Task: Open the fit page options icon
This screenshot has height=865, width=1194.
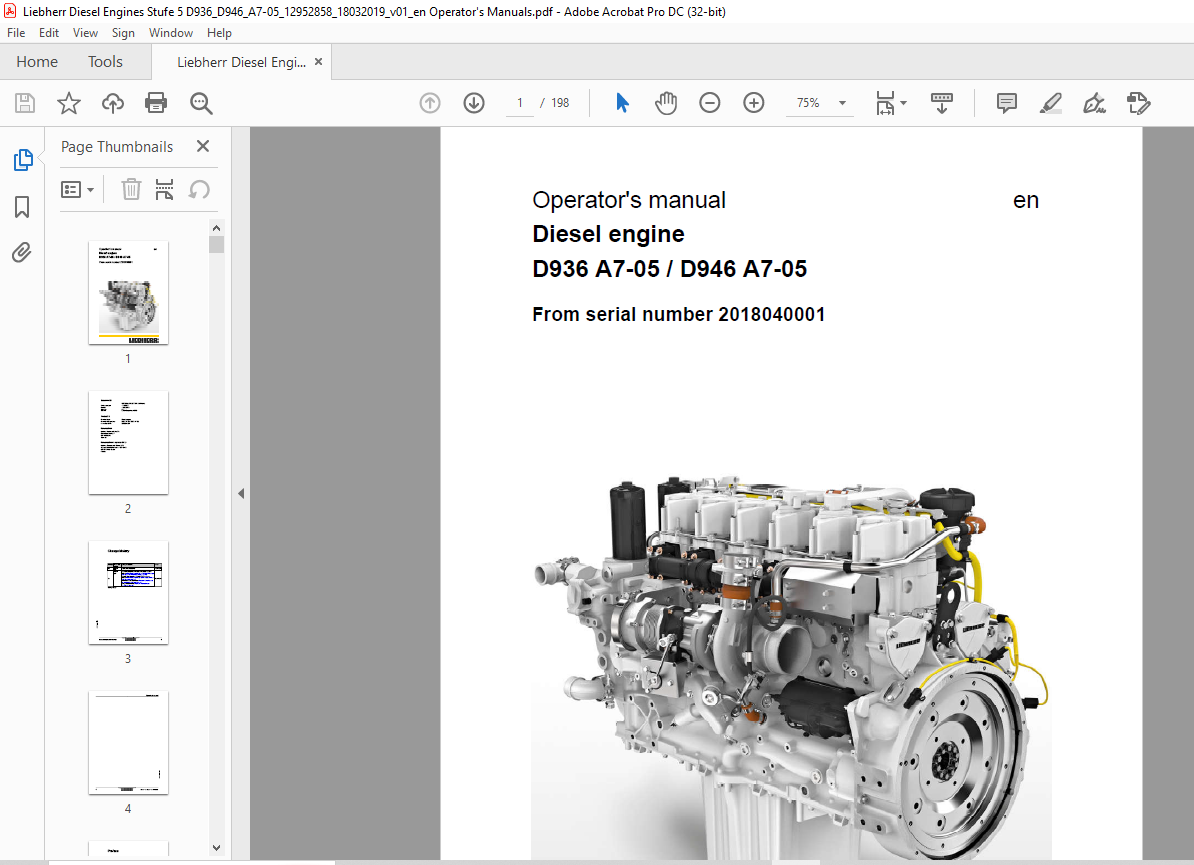Action: click(885, 103)
